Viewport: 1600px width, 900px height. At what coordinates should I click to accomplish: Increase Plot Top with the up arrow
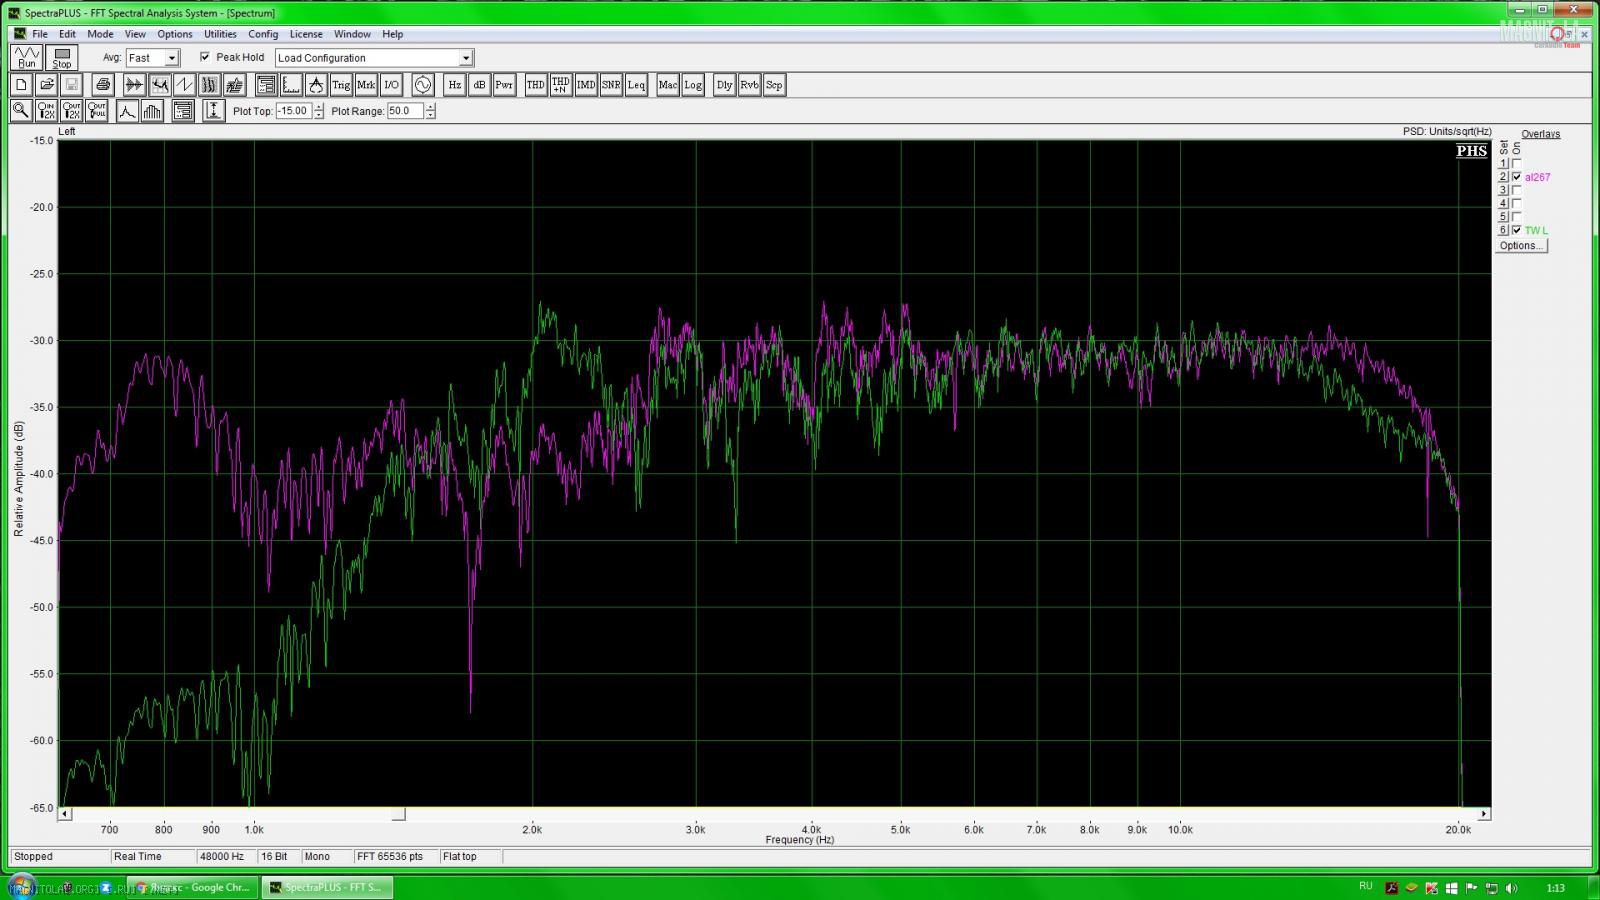pyautogui.click(x=319, y=107)
